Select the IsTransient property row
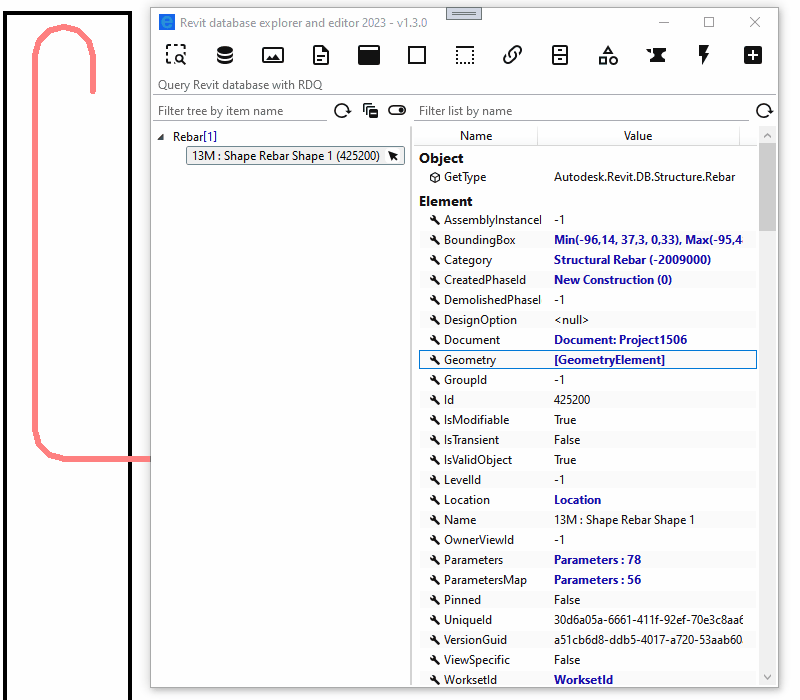The height and width of the screenshot is (700, 800). [587, 440]
